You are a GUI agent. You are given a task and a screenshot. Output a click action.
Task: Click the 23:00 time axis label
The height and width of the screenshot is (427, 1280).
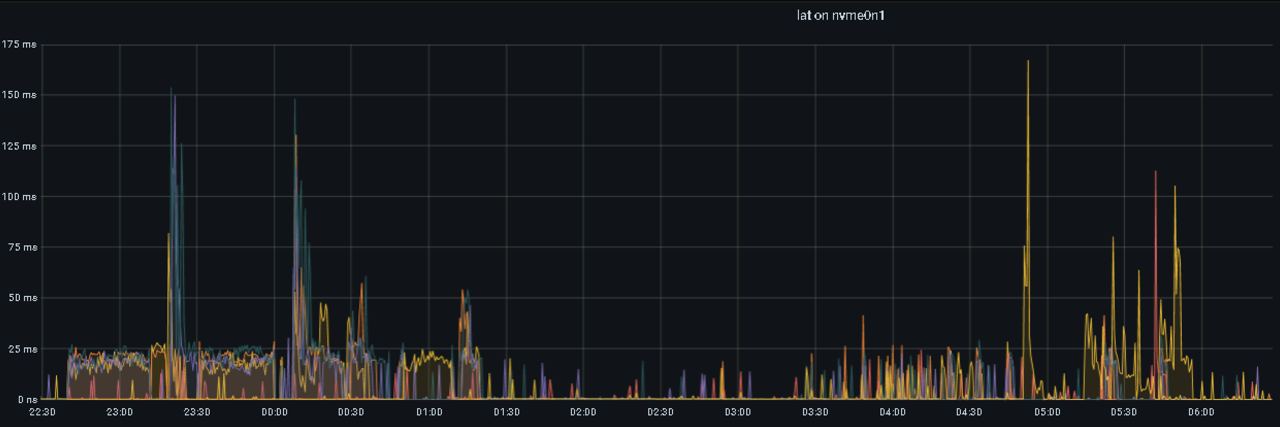click(x=120, y=412)
